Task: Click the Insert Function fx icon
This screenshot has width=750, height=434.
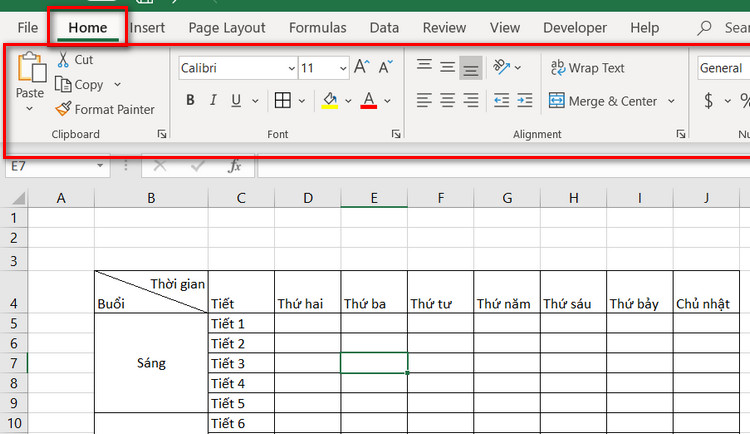Action: point(234,166)
